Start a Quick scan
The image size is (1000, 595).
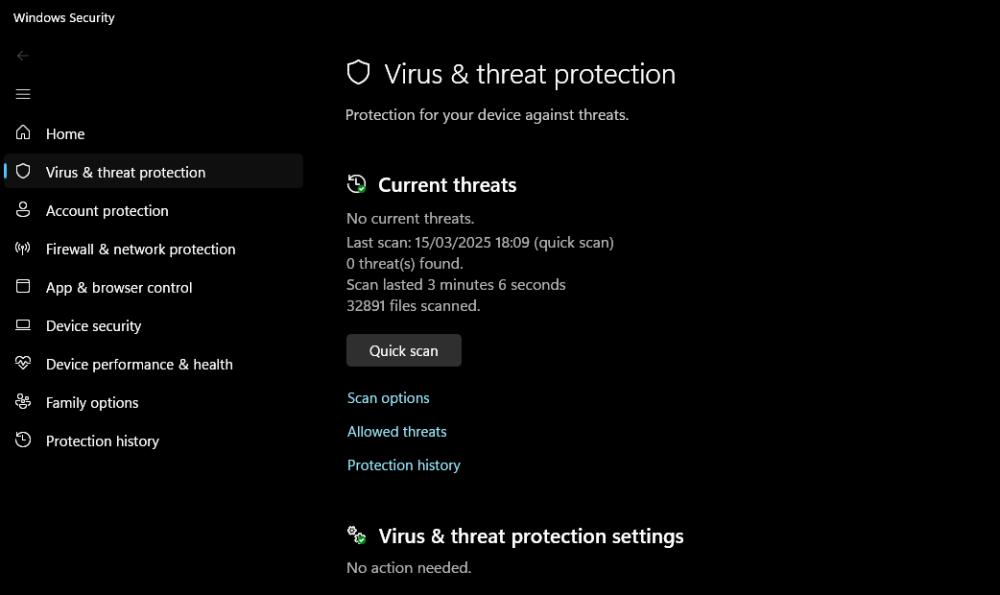click(404, 350)
